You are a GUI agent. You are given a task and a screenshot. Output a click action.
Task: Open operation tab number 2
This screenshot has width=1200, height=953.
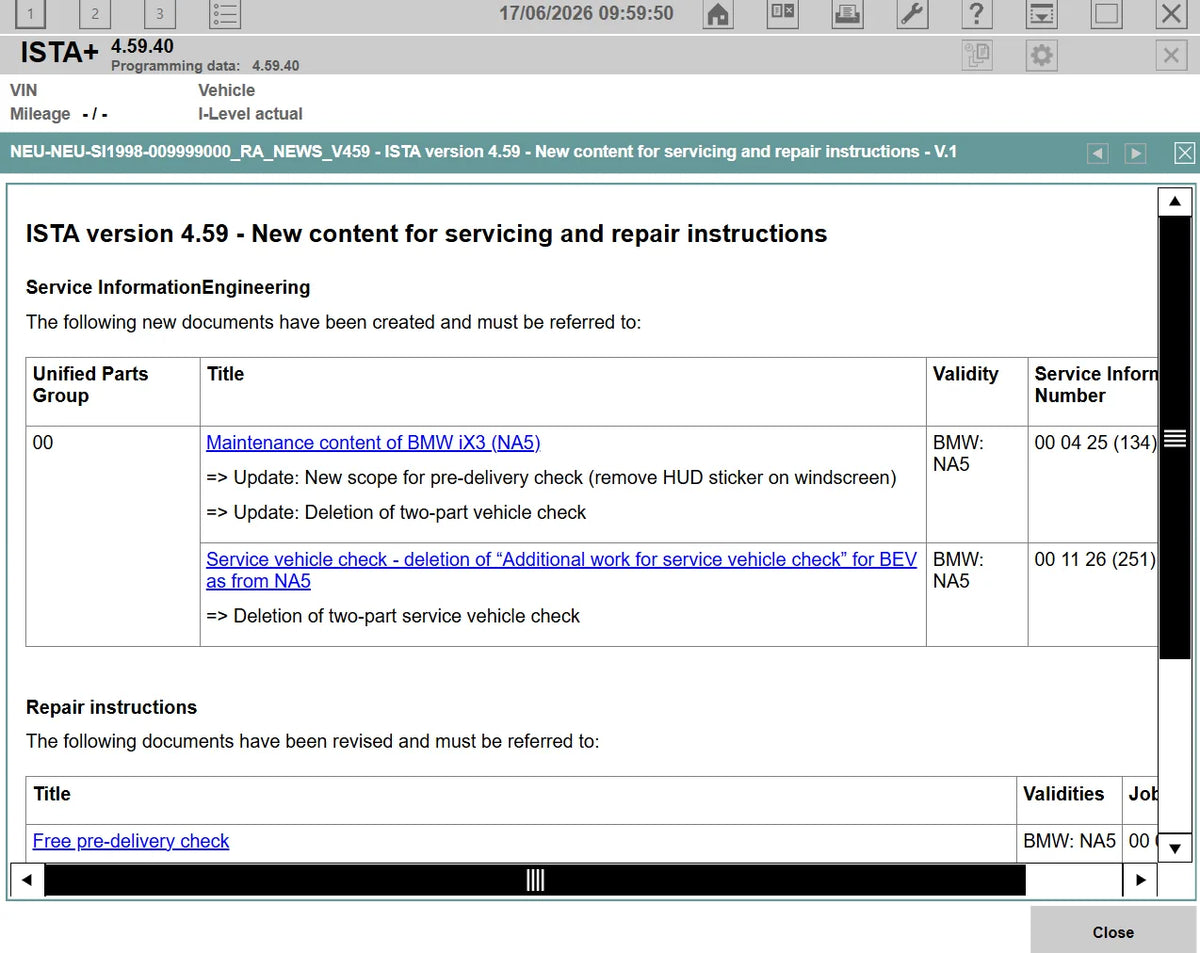click(95, 14)
